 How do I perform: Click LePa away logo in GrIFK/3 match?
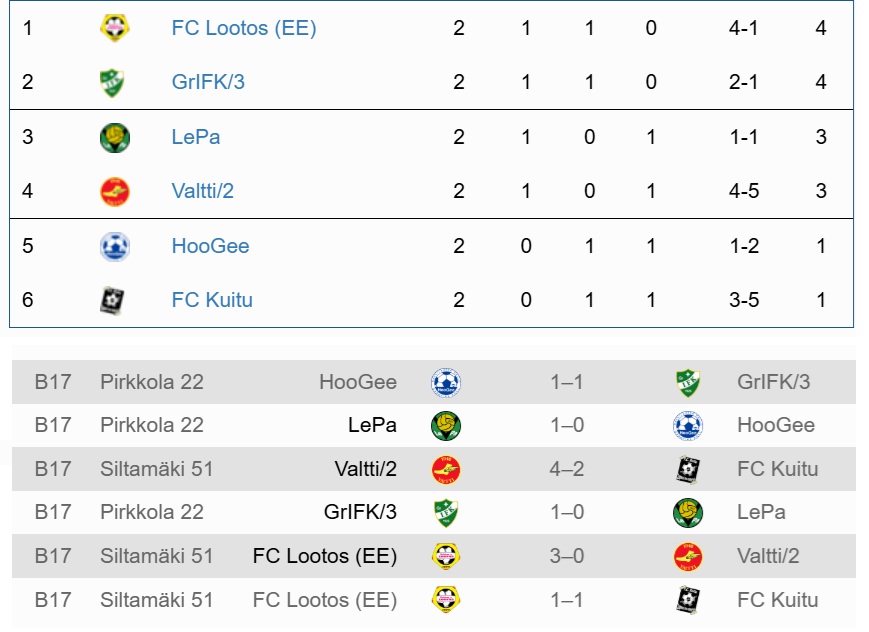(688, 512)
